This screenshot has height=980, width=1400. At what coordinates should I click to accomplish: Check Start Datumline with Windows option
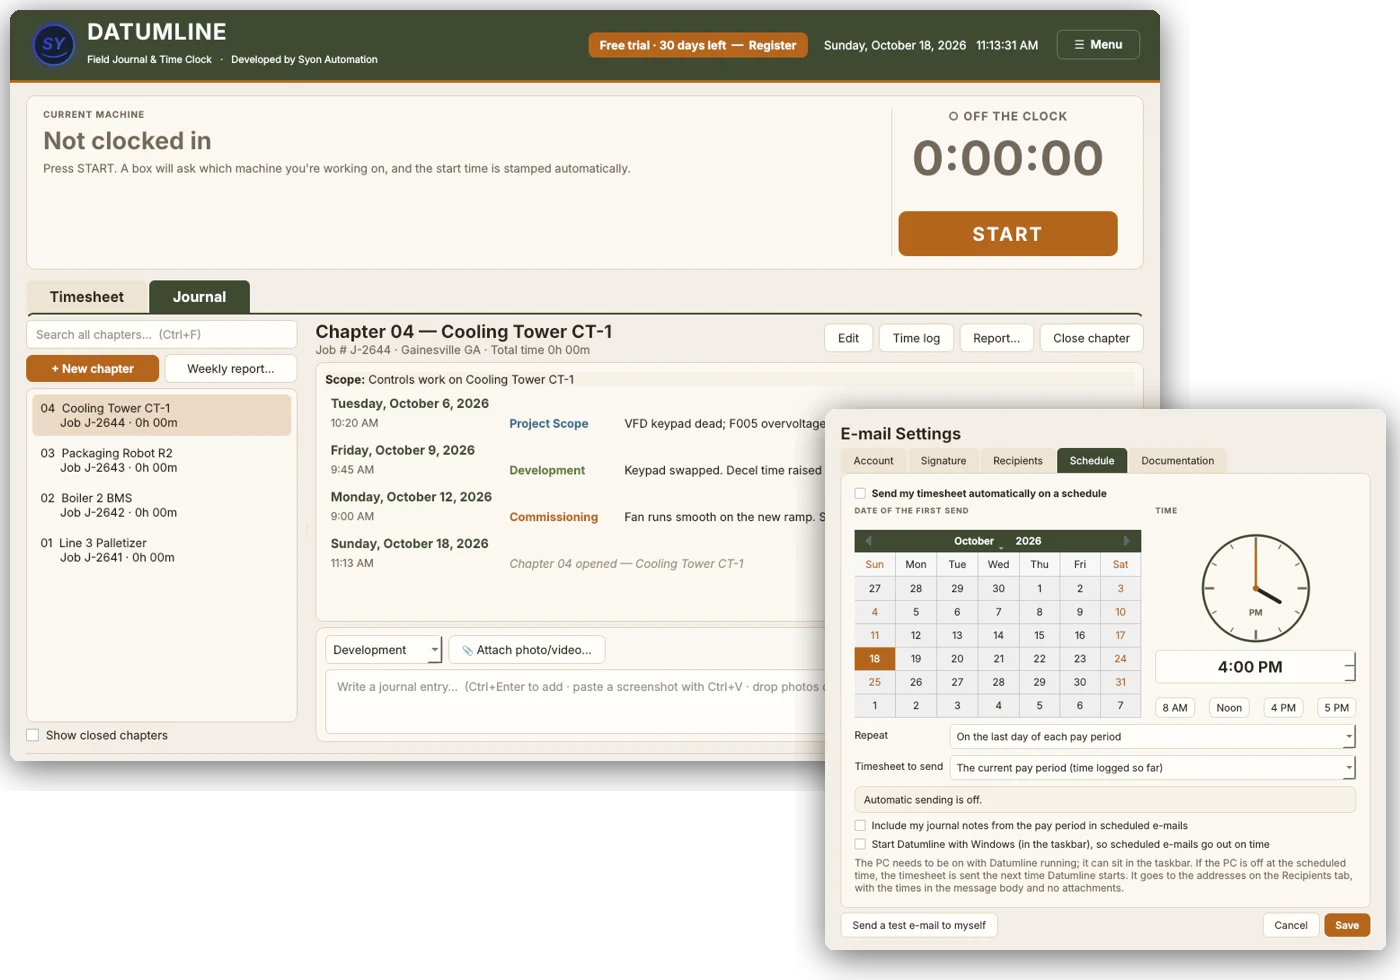860,844
